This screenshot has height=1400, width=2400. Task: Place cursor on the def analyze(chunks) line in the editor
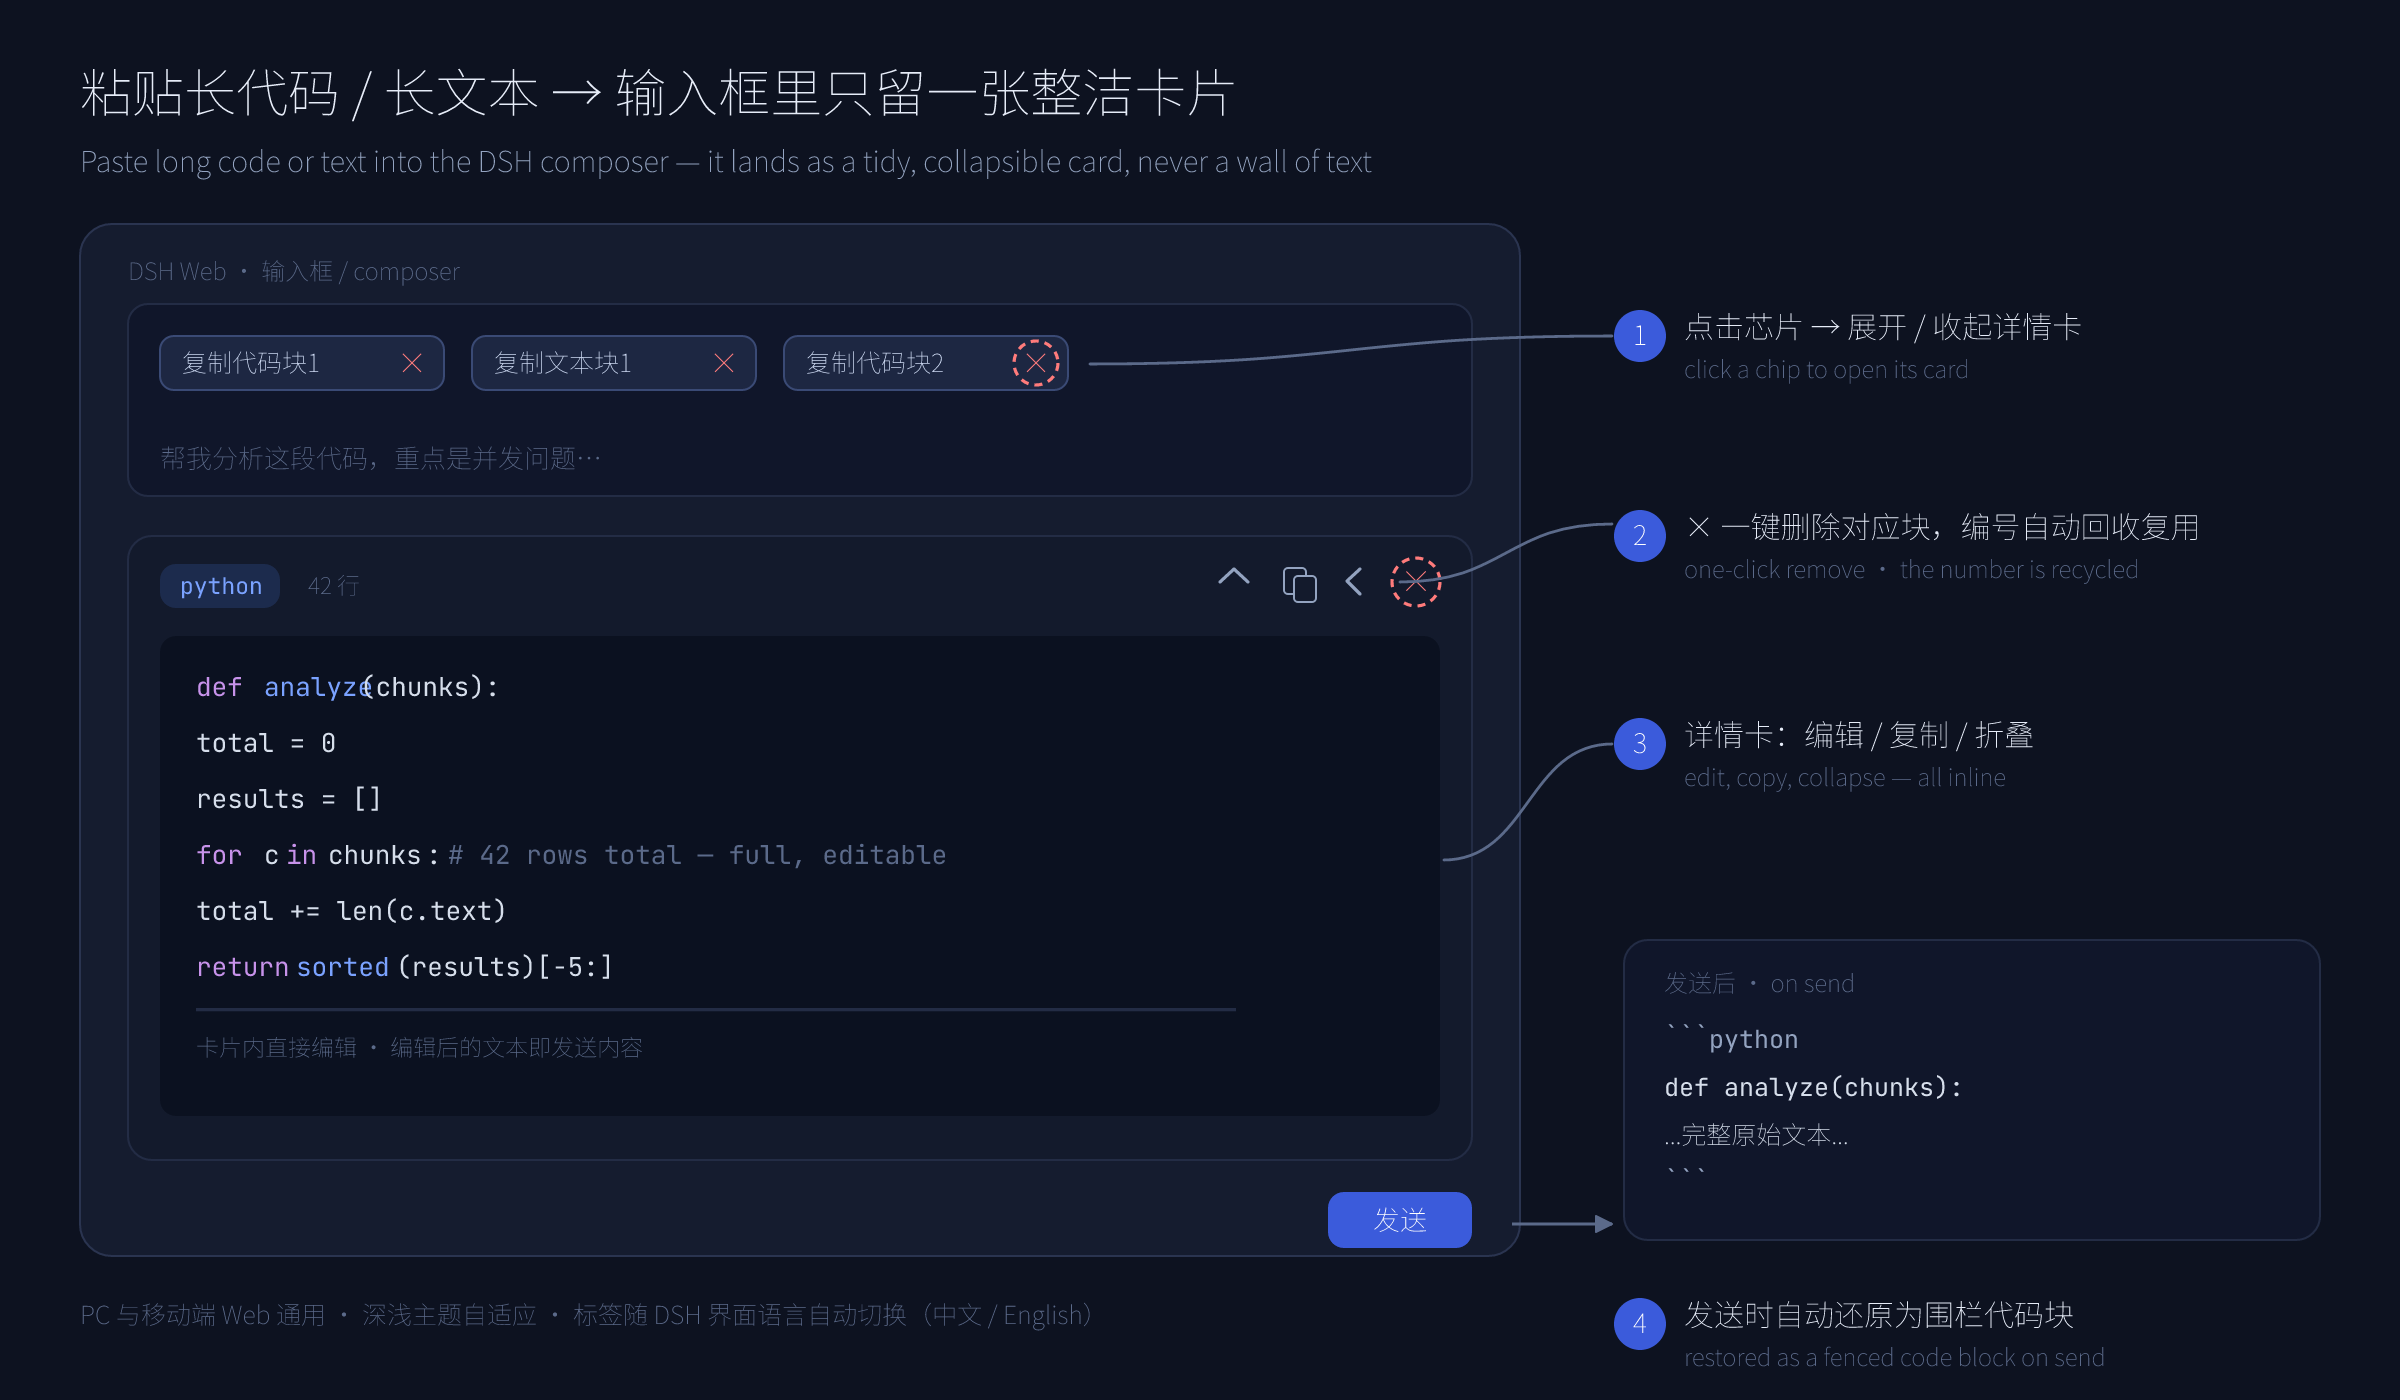point(347,687)
